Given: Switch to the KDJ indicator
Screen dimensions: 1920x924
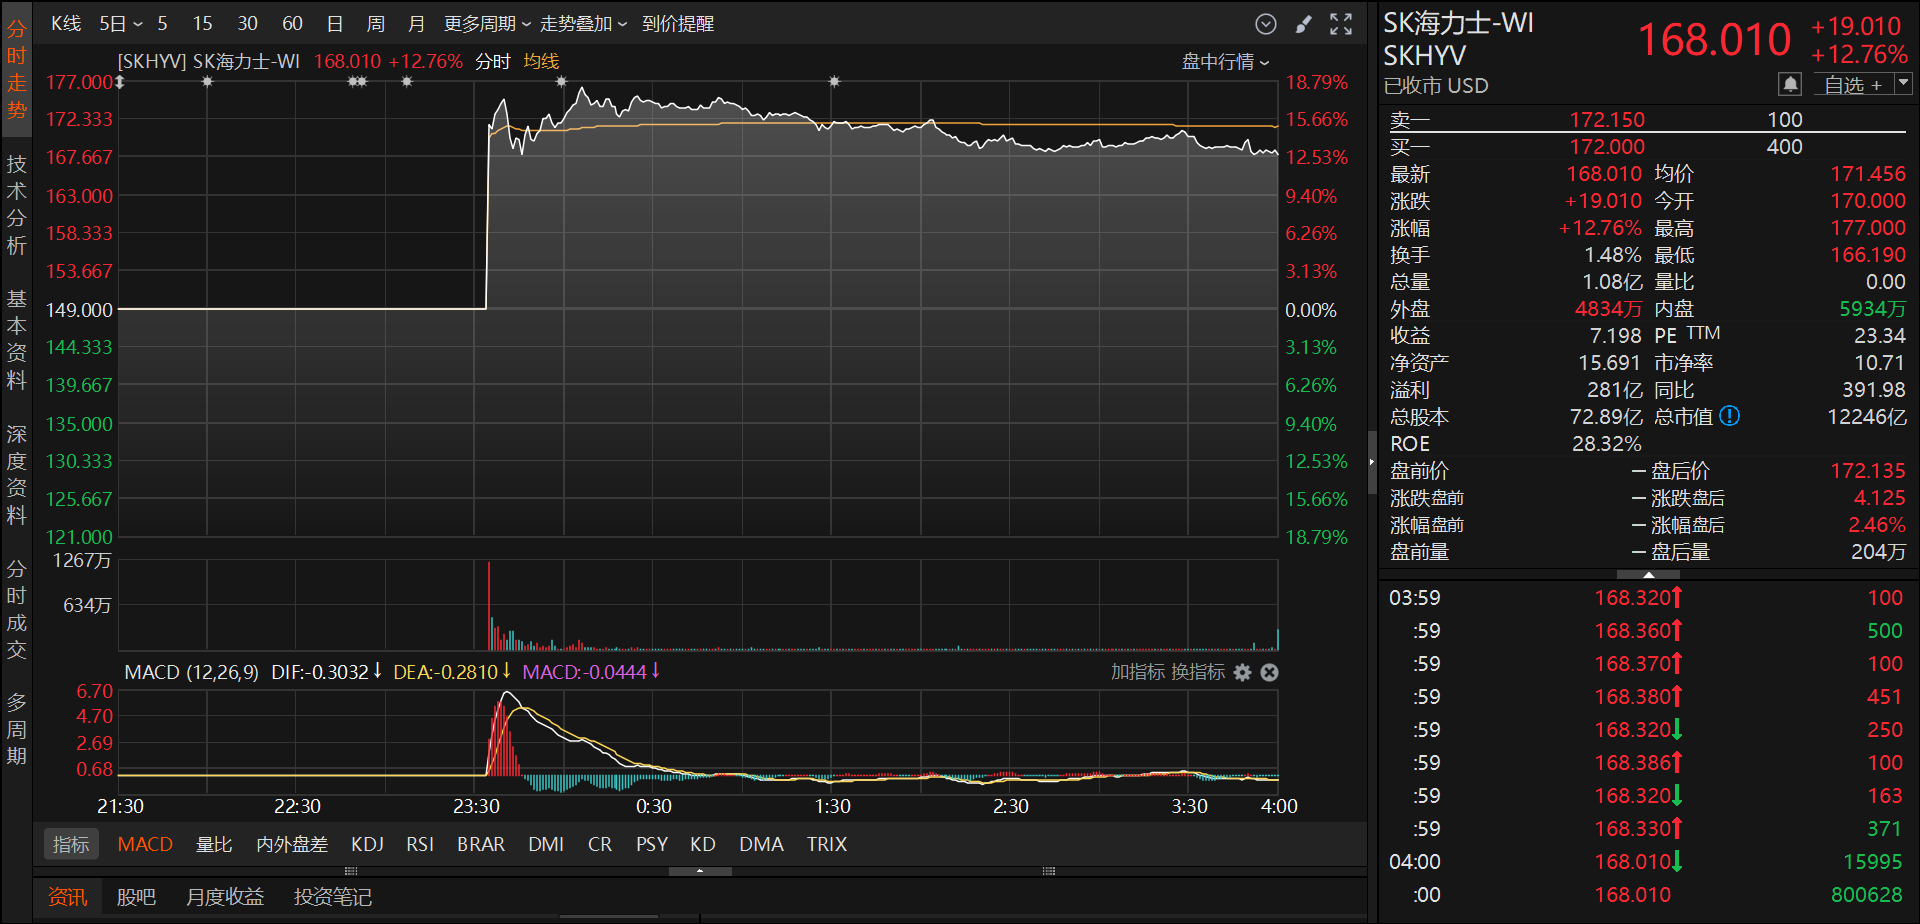Looking at the screenshot, I should (x=367, y=844).
